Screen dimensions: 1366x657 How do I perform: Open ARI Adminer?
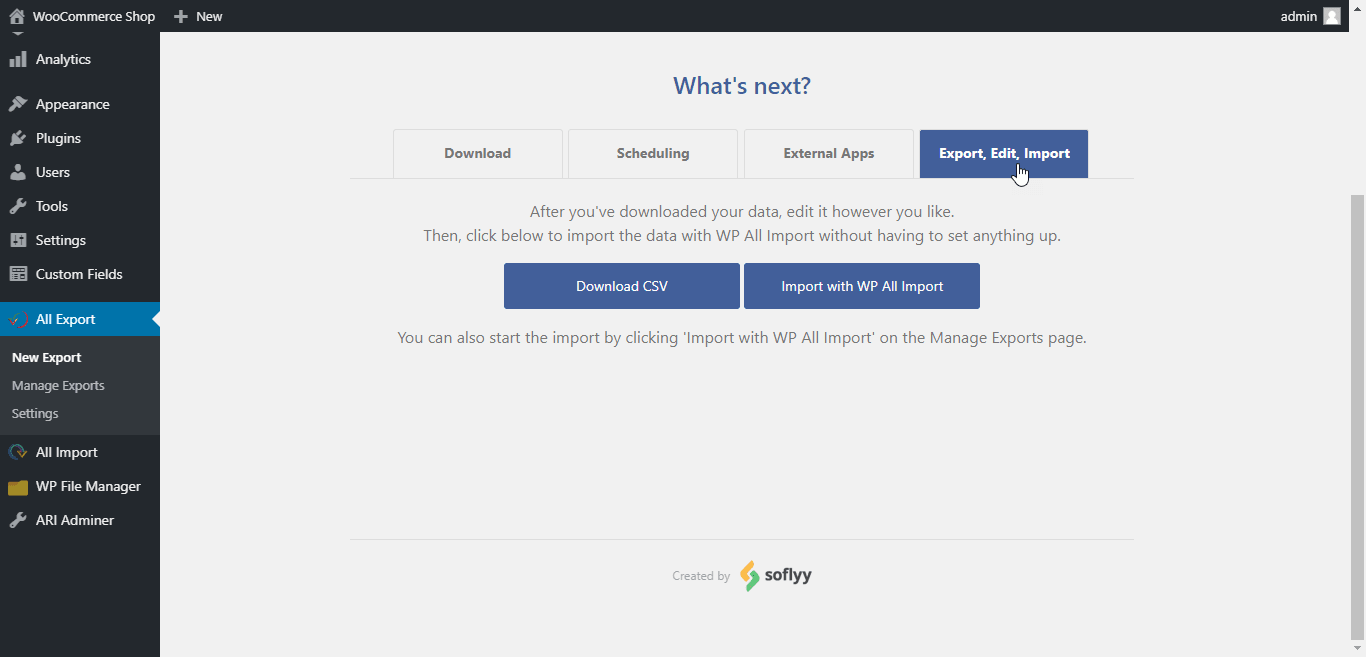80,520
